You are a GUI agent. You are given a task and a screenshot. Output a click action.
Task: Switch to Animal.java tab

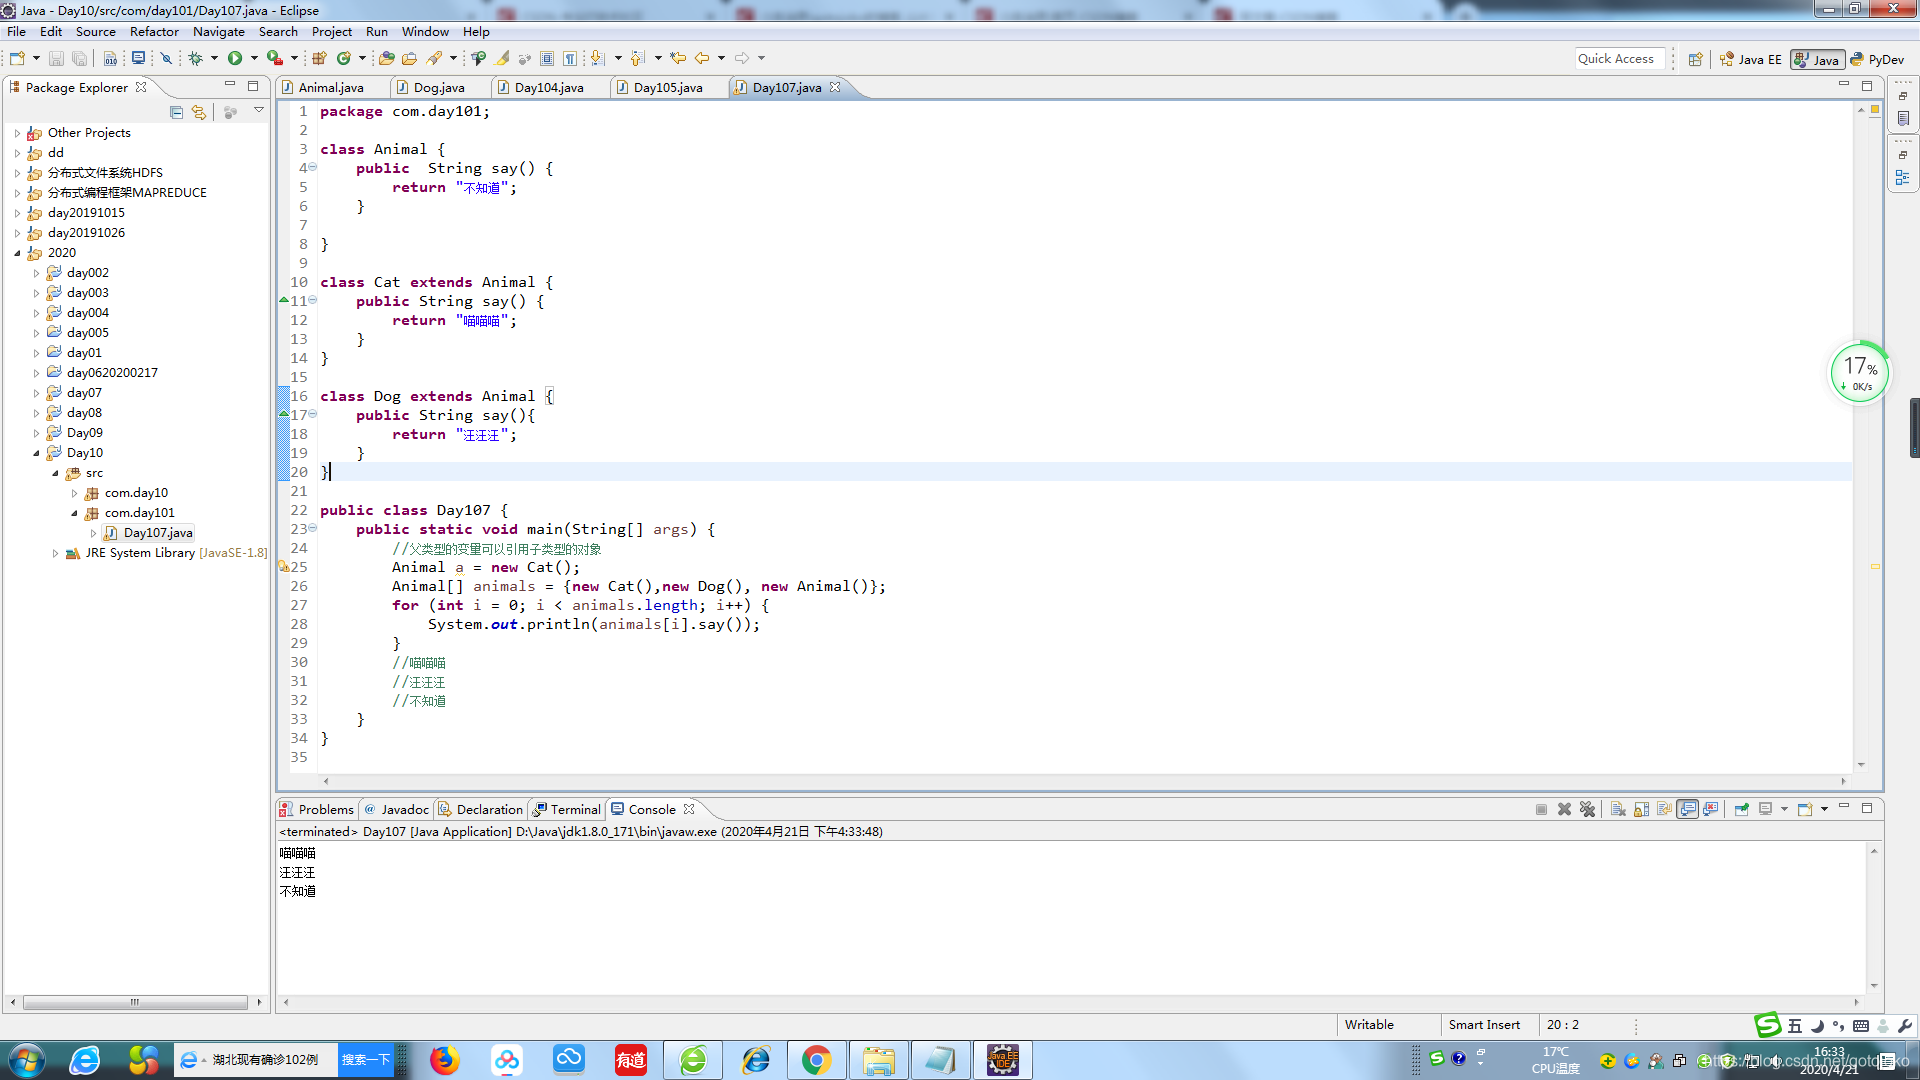pos(330,87)
